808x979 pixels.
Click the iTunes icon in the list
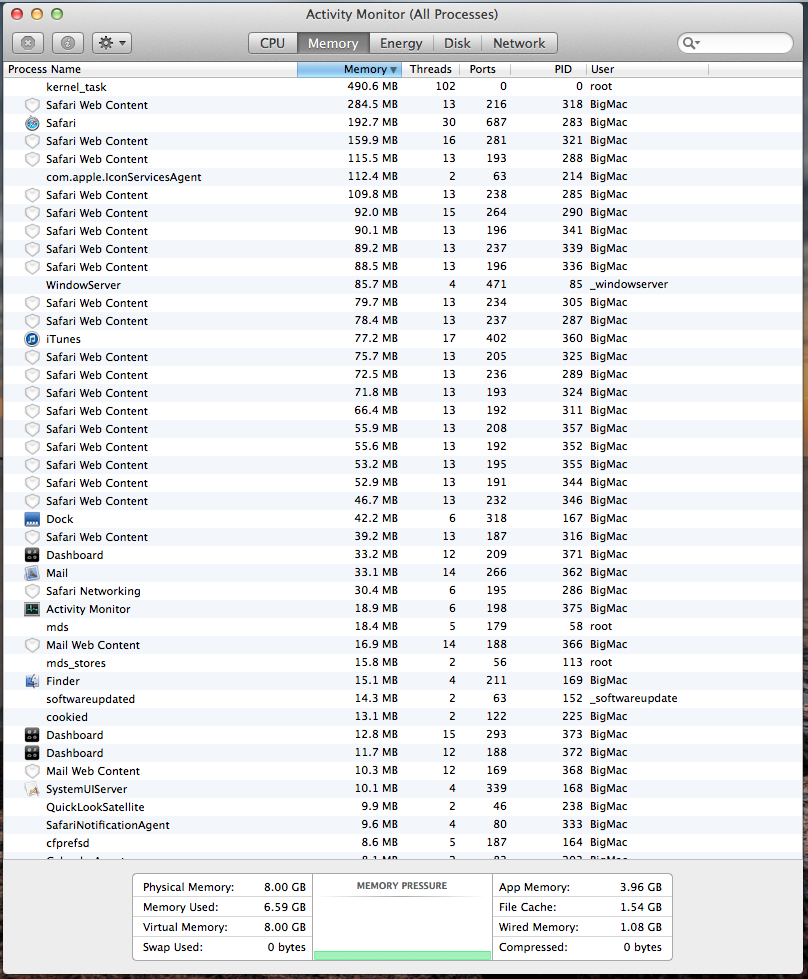coord(32,339)
